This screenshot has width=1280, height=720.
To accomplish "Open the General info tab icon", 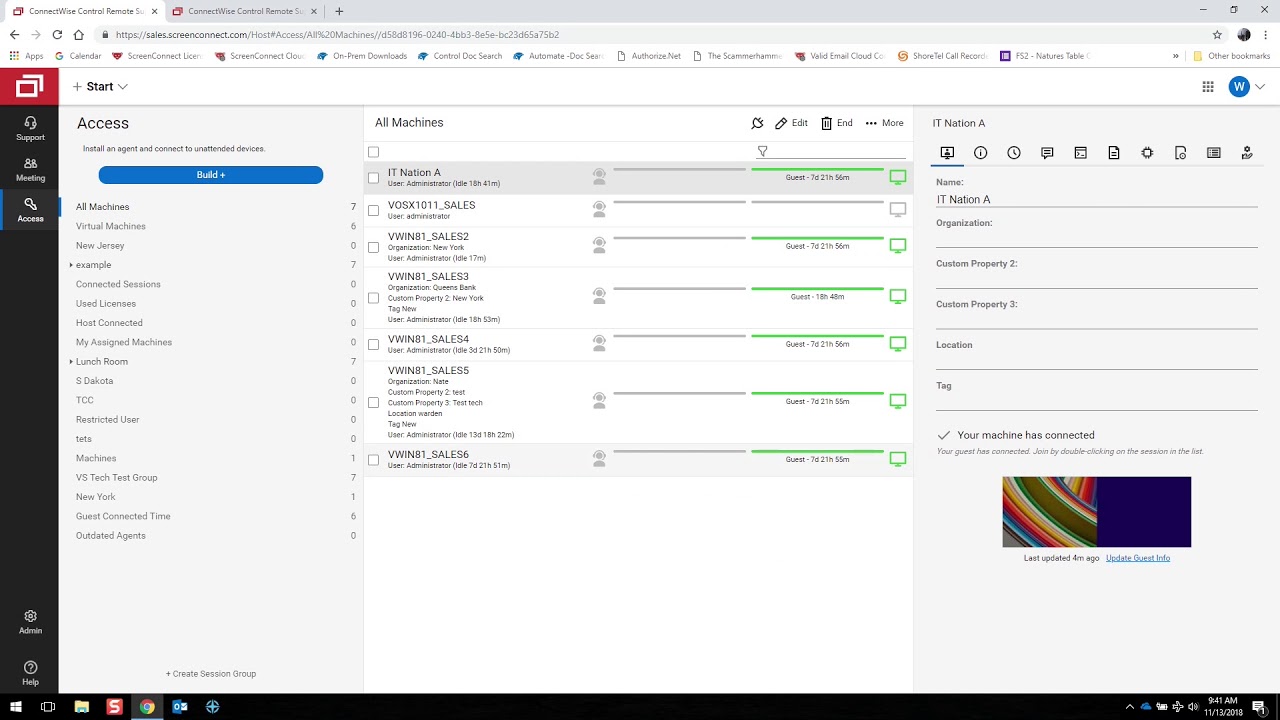I will tap(980, 153).
